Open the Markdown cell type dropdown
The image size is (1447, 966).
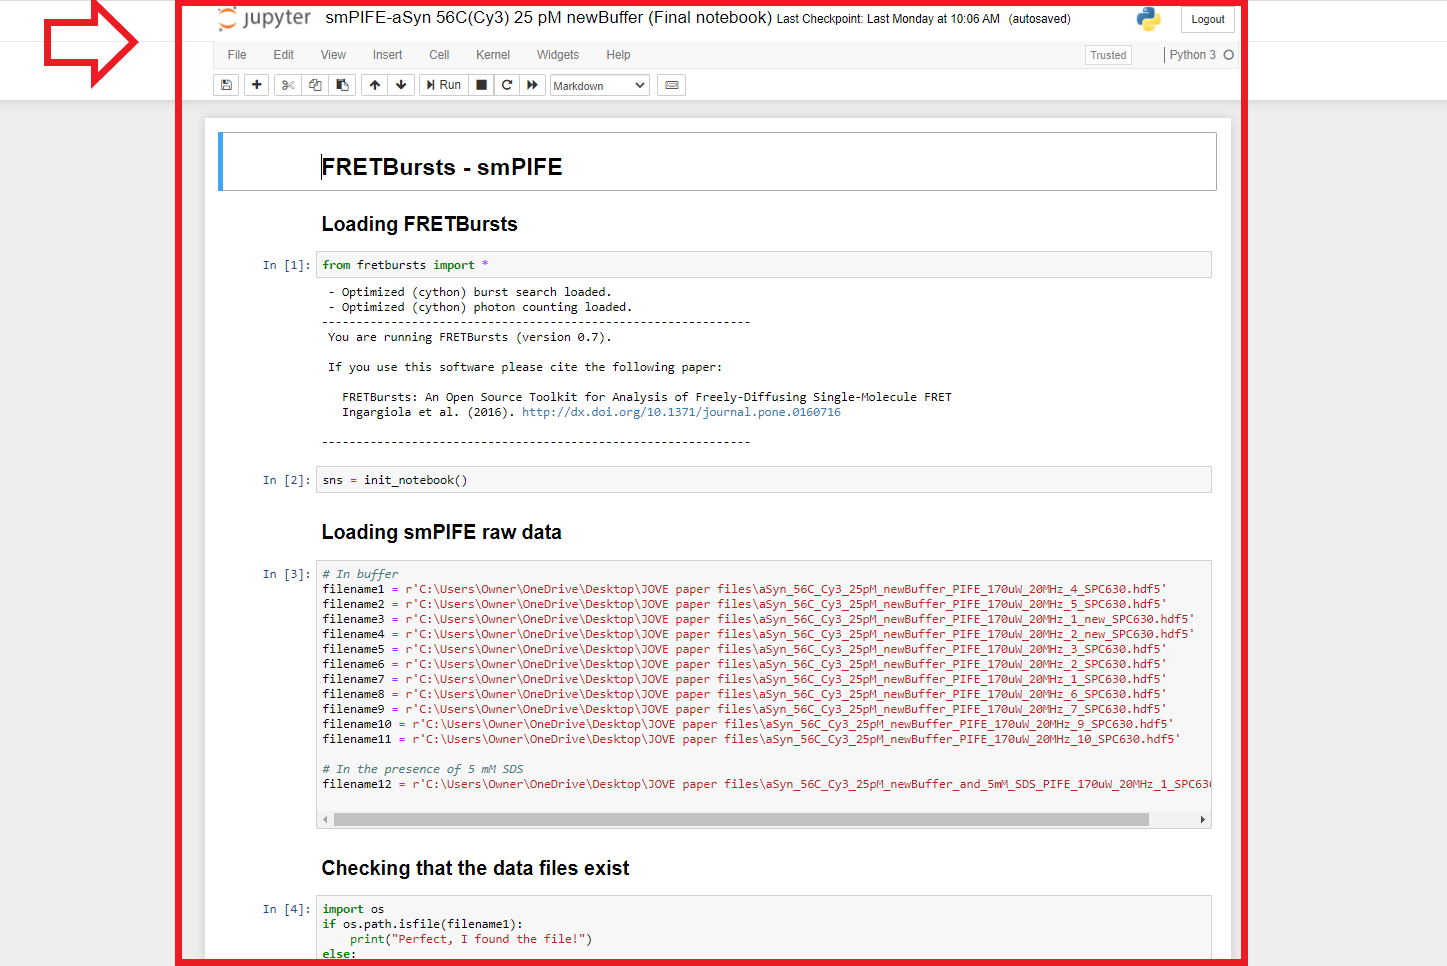pyautogui.click(x=599, y=86)
